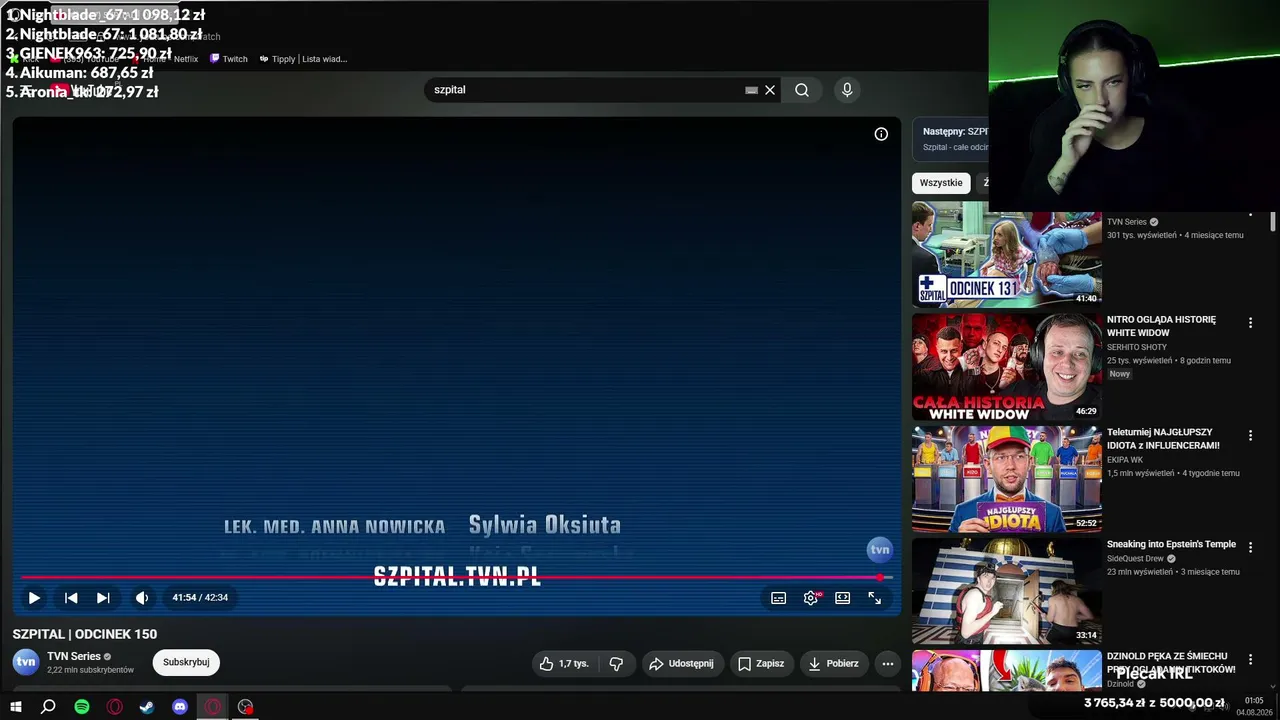Open 'NITRO OGLĄDA HISTORIĘ WHITE WIDOW' title

(x=1162, y=326)
